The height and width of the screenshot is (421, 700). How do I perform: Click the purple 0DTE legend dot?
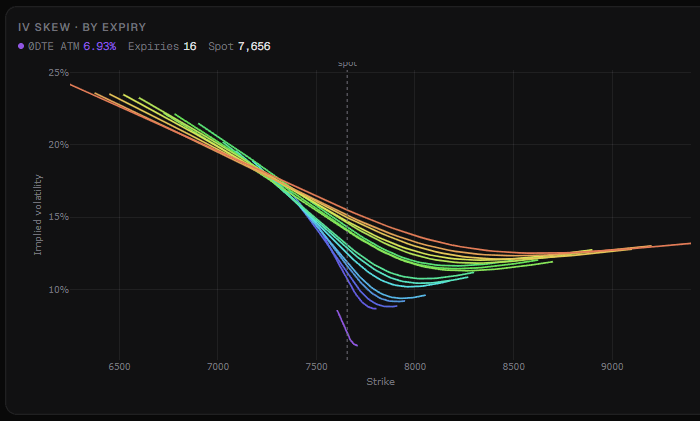(21, 46)
